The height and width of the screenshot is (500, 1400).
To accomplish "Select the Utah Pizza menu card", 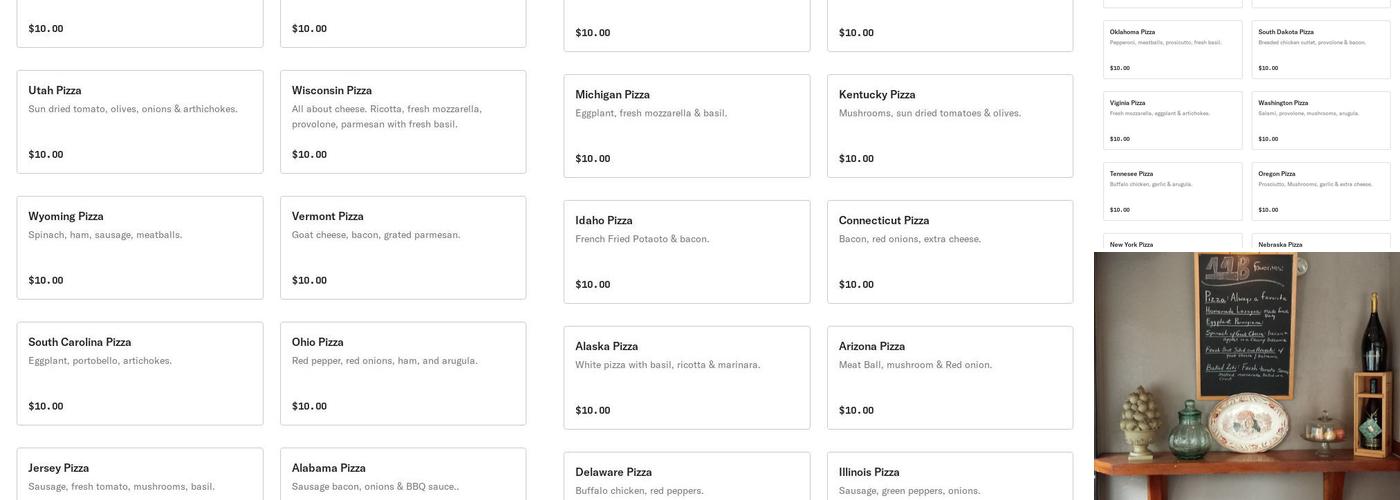I will [x=140, y=122].
